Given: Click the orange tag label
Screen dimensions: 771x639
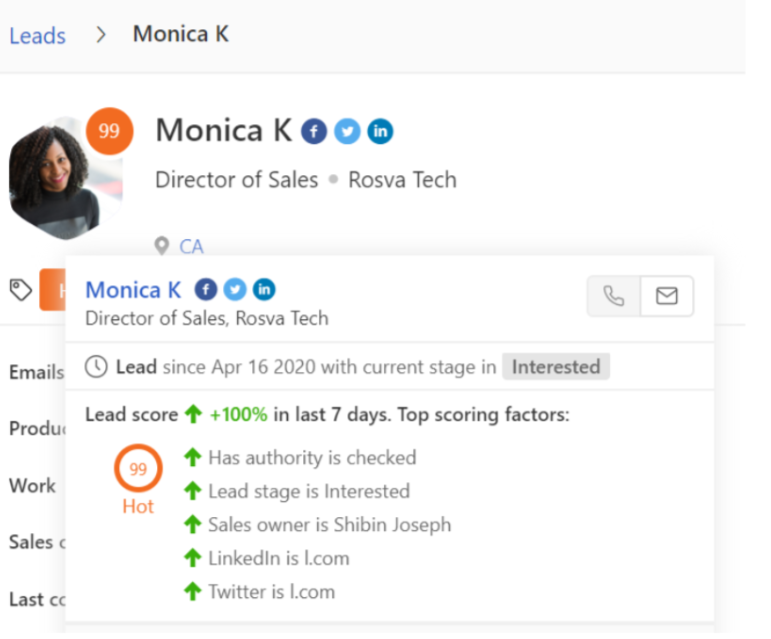Looking at the screenshot, I should [x=53, y=290].
